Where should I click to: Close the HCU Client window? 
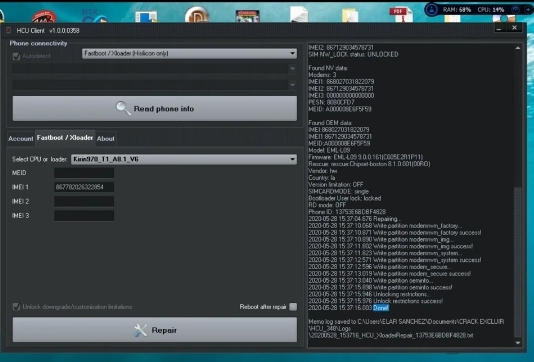point(514,28)
